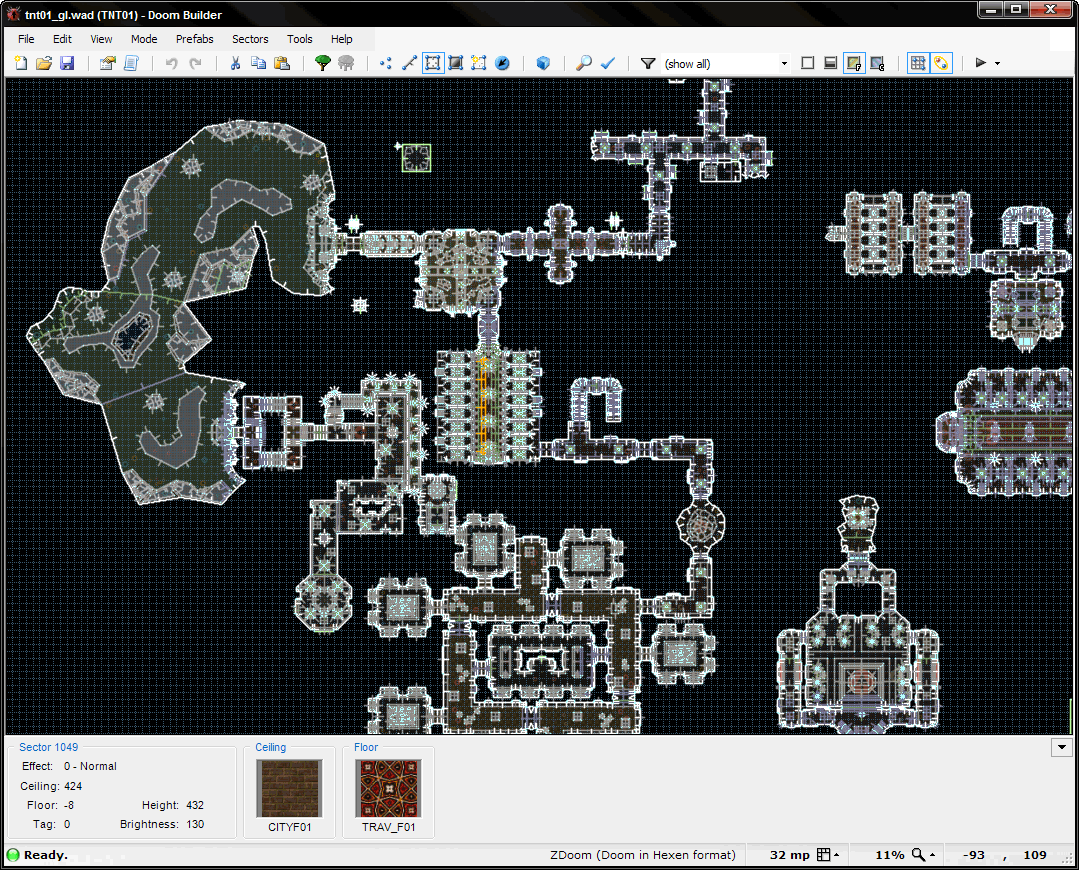The image size is (1079, 870).
Task: Open zoom level arrow next to 11%
Action: point(932,855)
